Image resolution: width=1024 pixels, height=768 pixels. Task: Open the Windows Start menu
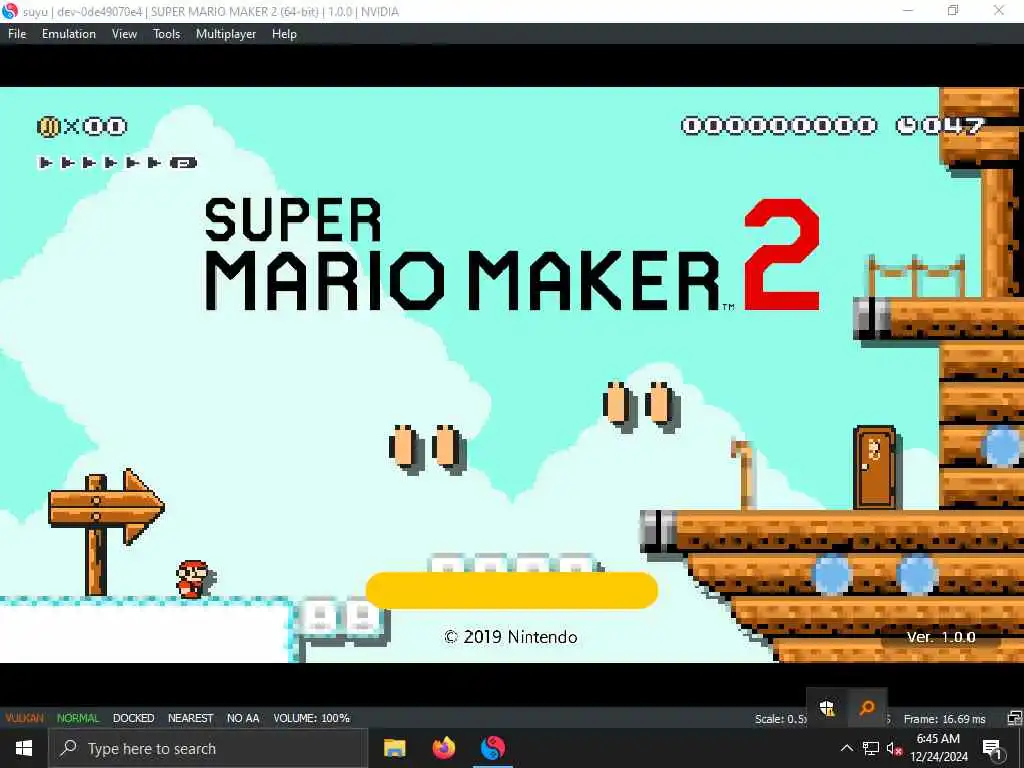tap(24, 748)
